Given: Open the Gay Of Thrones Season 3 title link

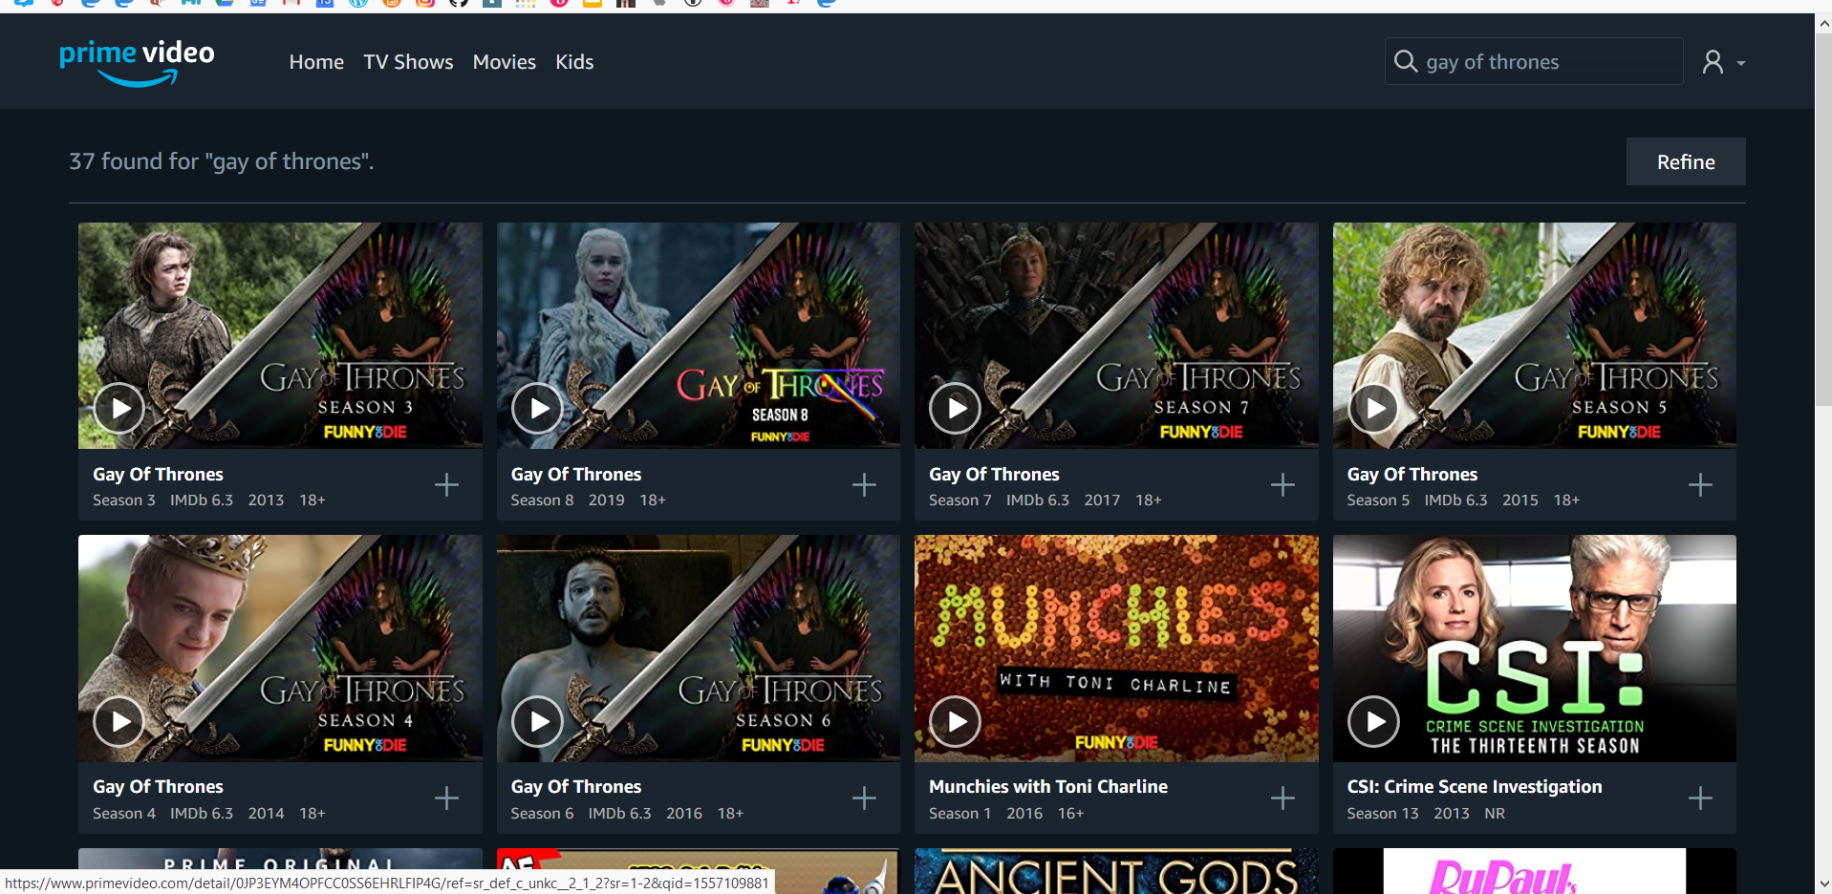Looking at the screenshot, I should click(x=158, y=474).
